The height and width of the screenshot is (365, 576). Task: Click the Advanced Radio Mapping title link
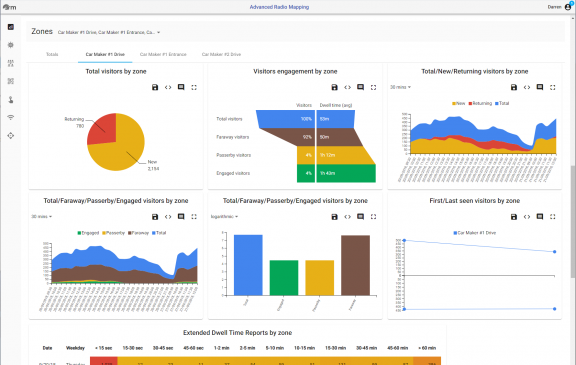coord(279,7)
